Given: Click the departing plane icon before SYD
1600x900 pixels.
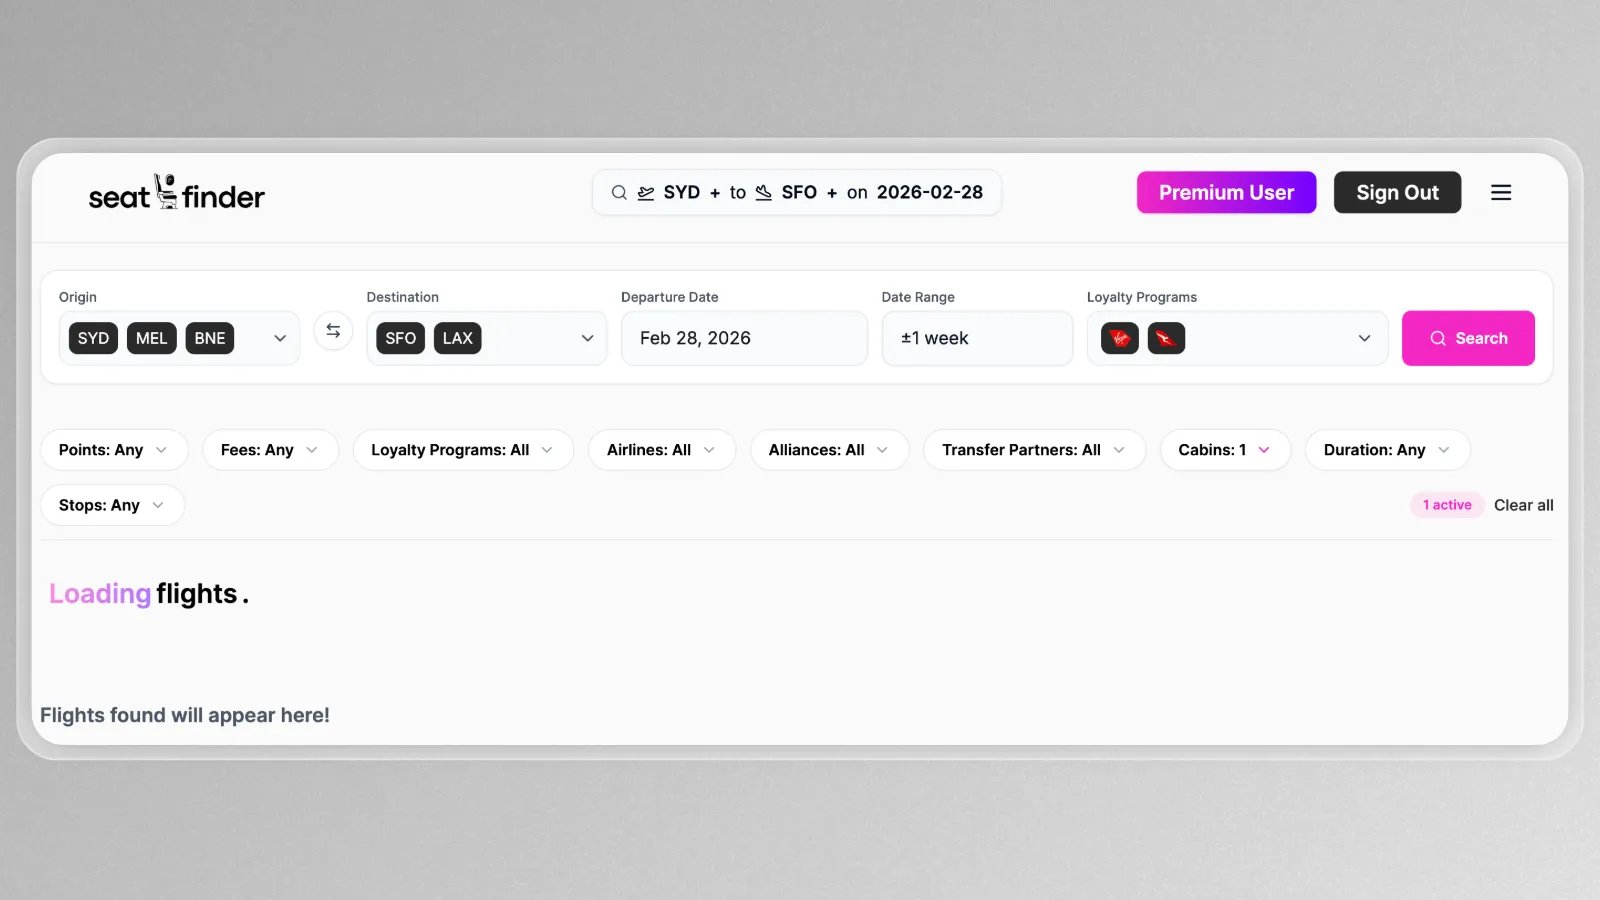Looking at the screenshot, I should (x=646, y=193).
